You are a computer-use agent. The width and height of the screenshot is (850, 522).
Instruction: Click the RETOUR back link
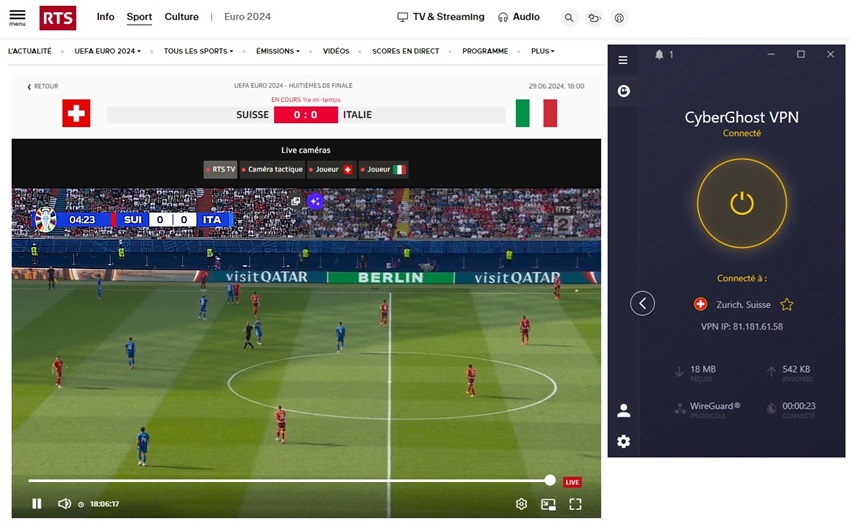click(x=43, y=86)
